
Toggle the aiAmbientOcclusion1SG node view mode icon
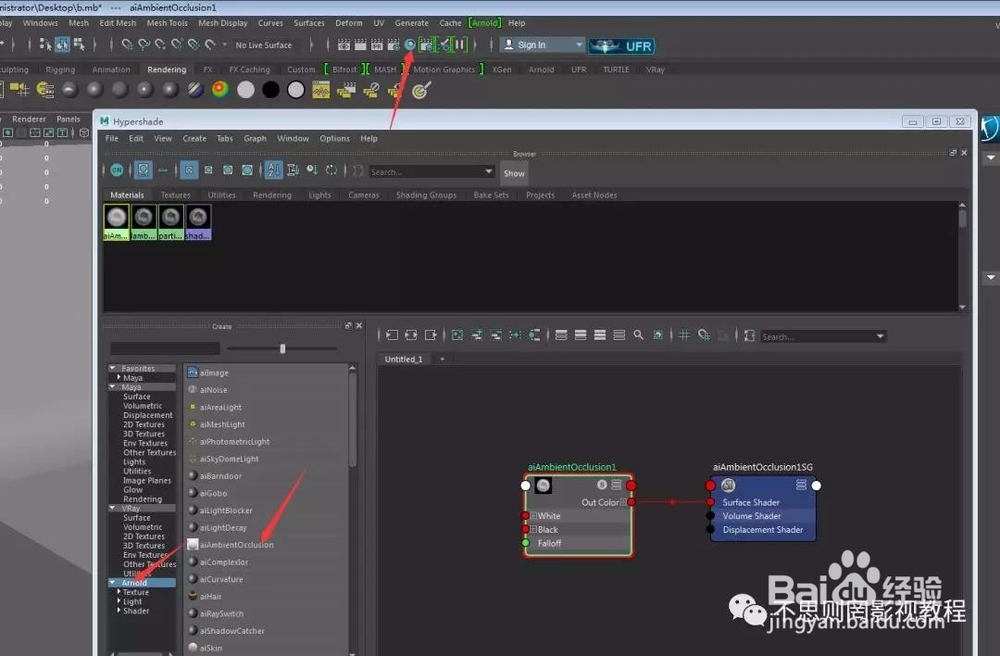[802, 485]
